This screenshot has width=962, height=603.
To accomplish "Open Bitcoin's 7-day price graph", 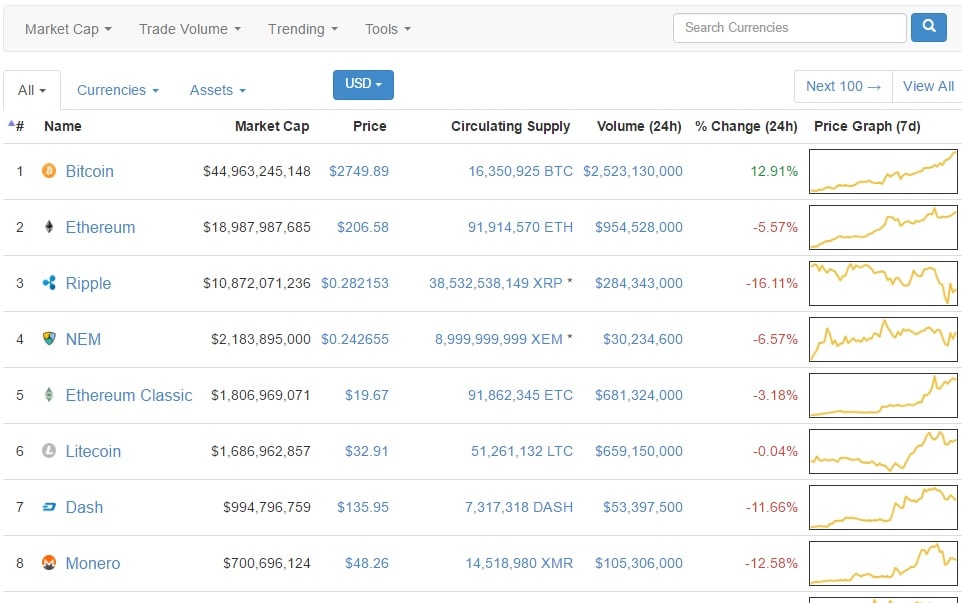I will pos(883,171).
